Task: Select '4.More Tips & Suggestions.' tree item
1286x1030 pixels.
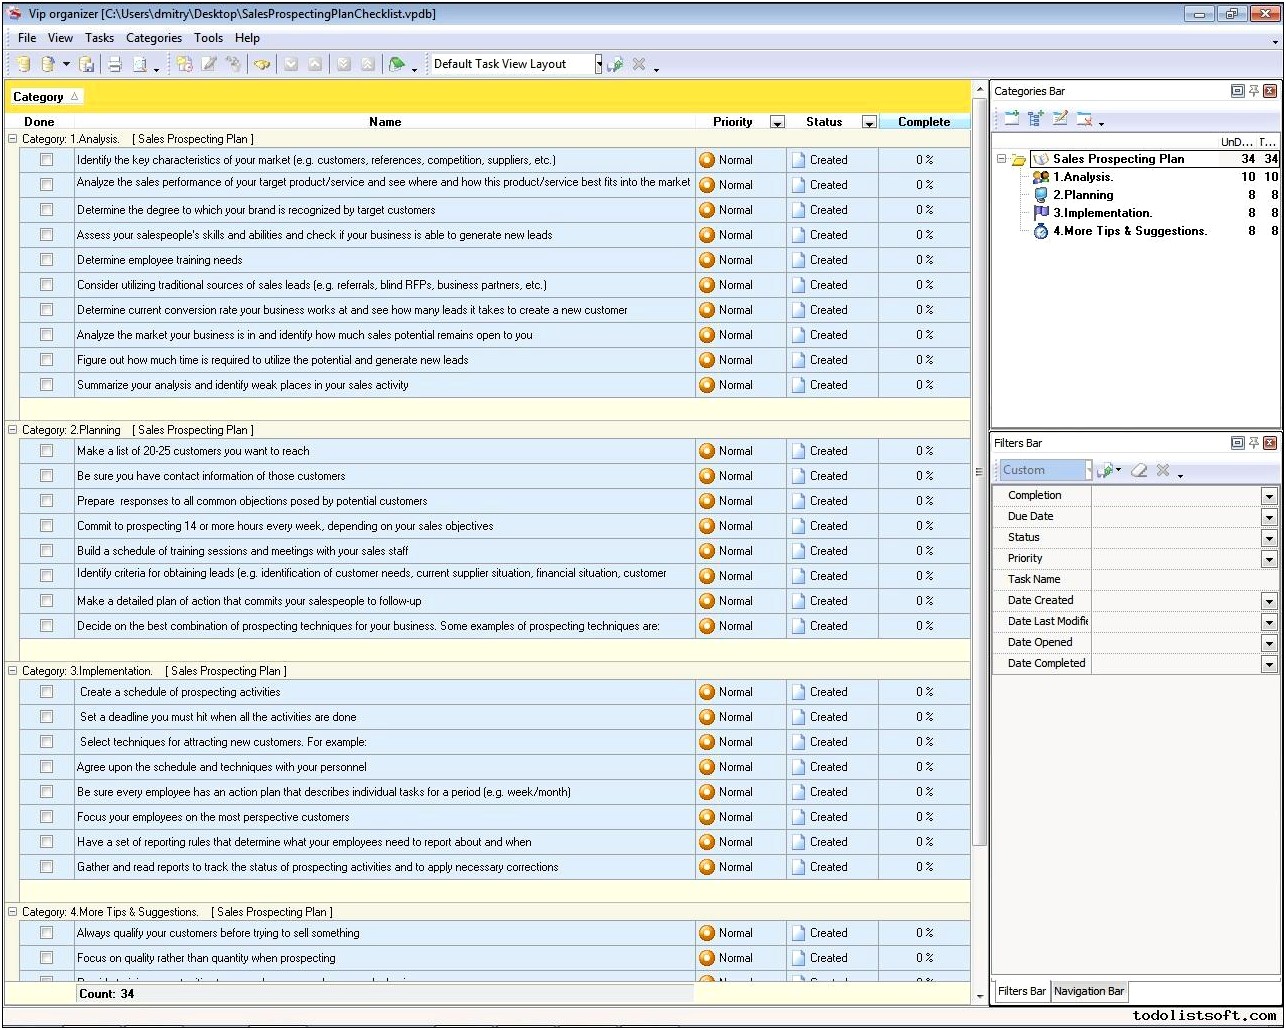Action: (1130, 231)
